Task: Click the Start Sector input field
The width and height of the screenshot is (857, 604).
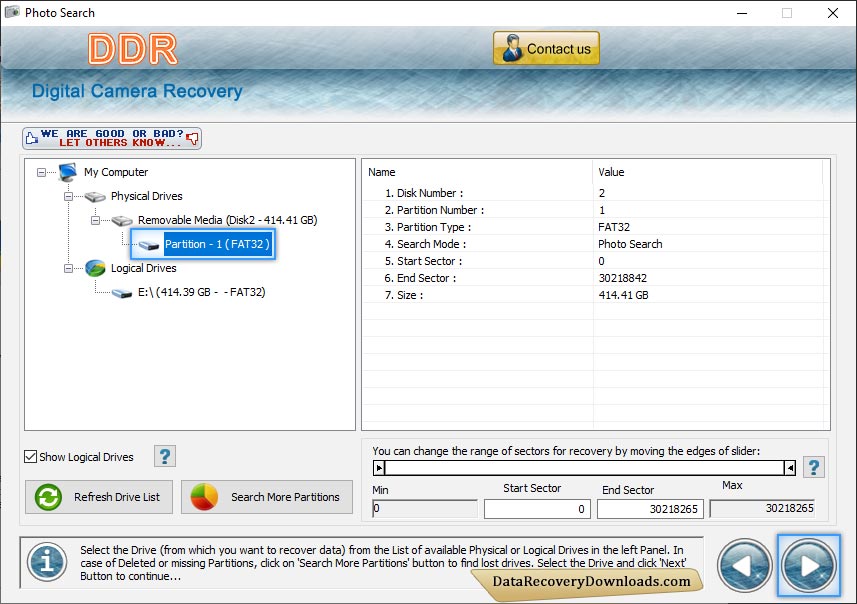Action: pos(537,509)
